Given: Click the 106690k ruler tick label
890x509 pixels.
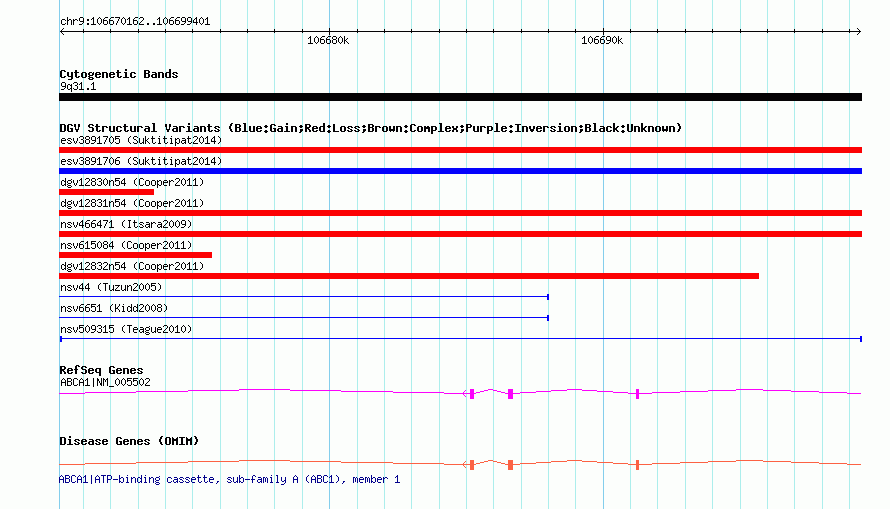Looking at the screenshot, I should (602, 41).
